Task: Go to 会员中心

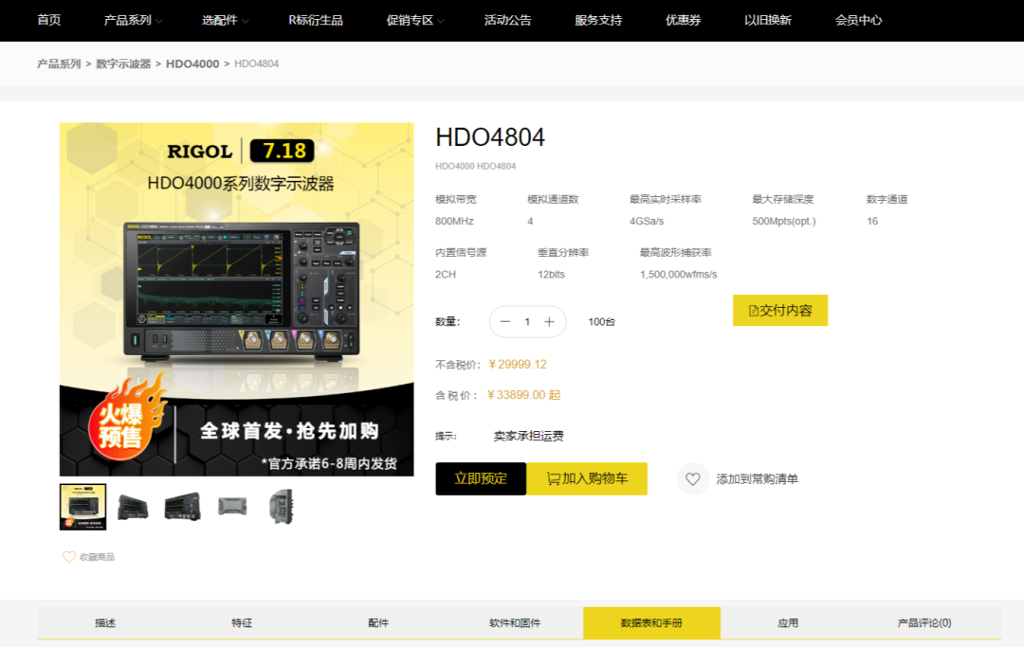Action: [858, 20]
